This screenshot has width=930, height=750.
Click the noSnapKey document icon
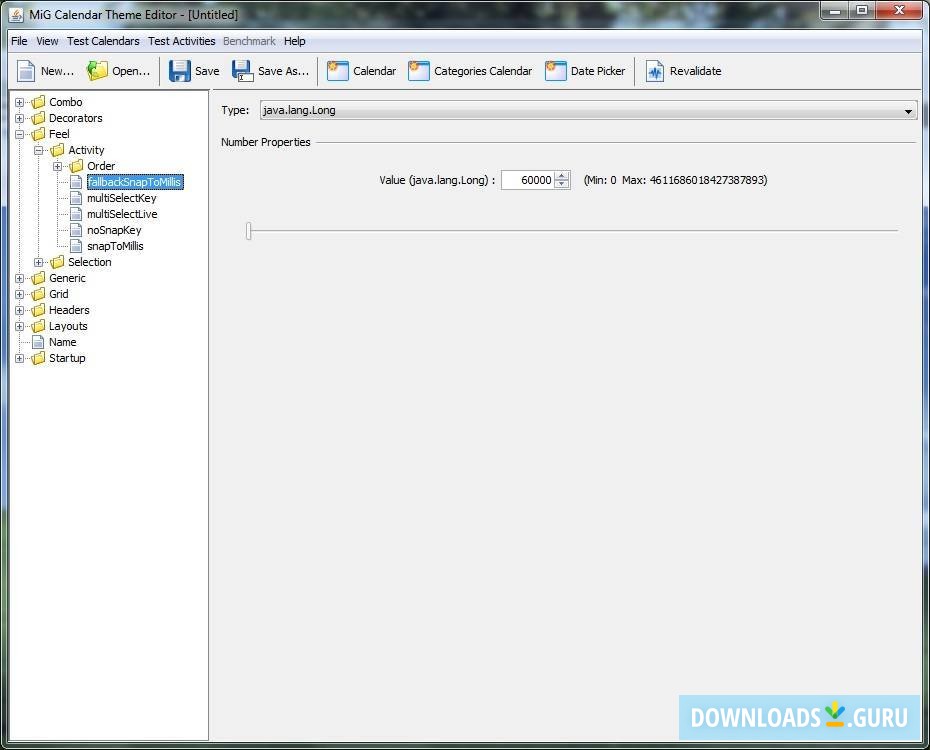coord(76,230)
